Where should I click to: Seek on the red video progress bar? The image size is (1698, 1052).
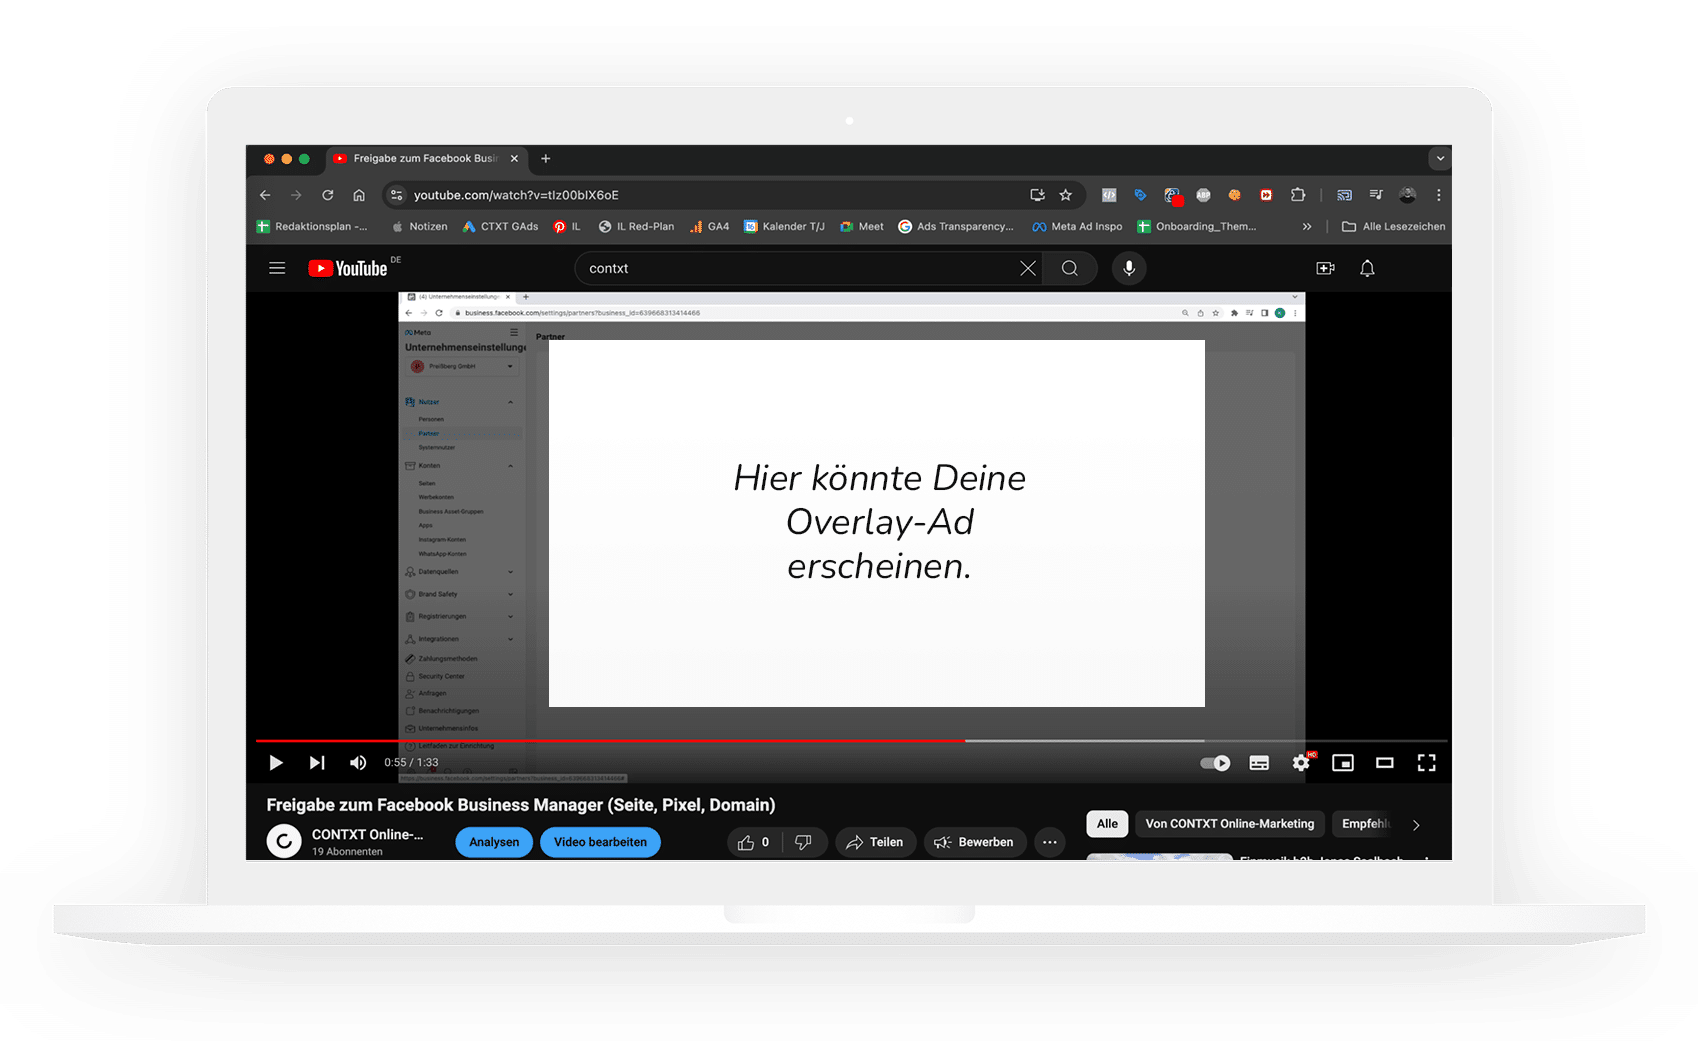(x=610, y=741)
